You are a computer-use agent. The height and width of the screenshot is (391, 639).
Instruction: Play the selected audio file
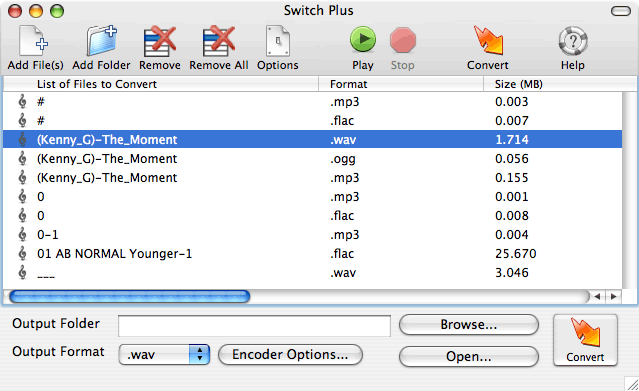[363, 40]
